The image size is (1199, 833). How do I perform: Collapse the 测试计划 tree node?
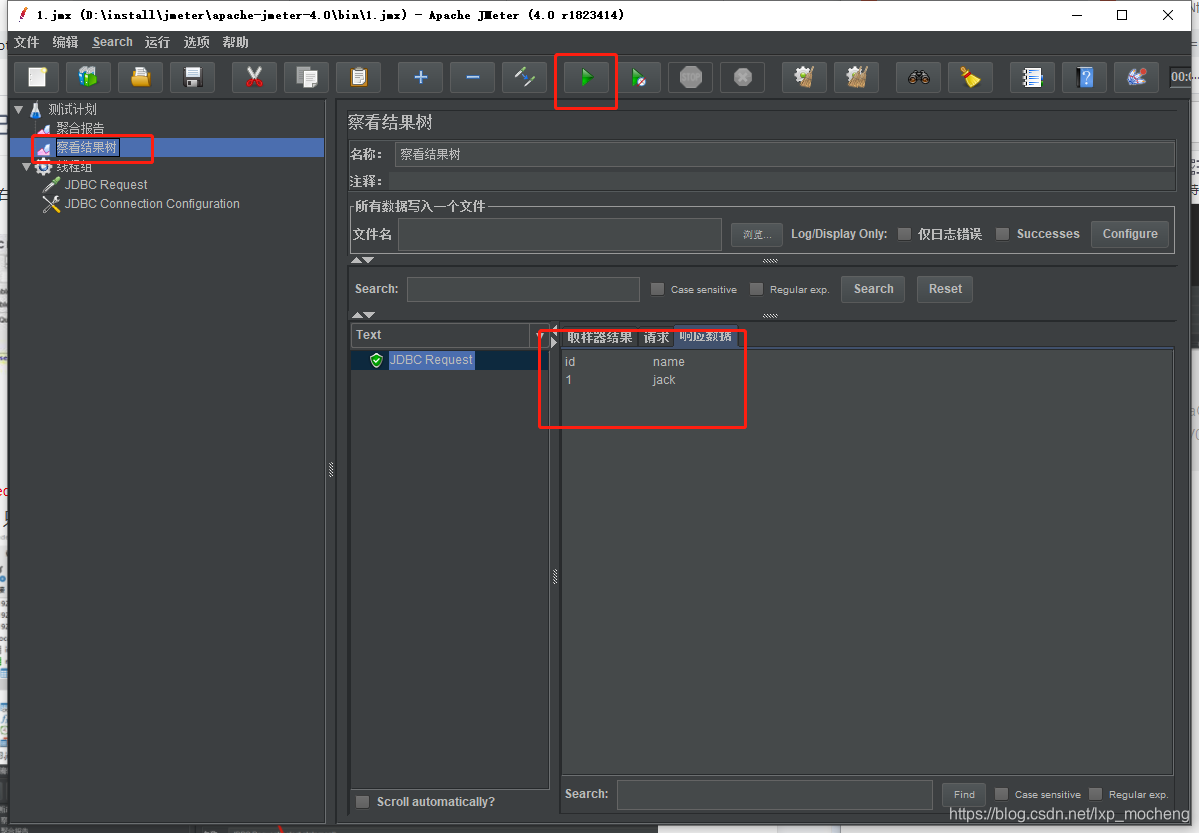tap(18, 109)
